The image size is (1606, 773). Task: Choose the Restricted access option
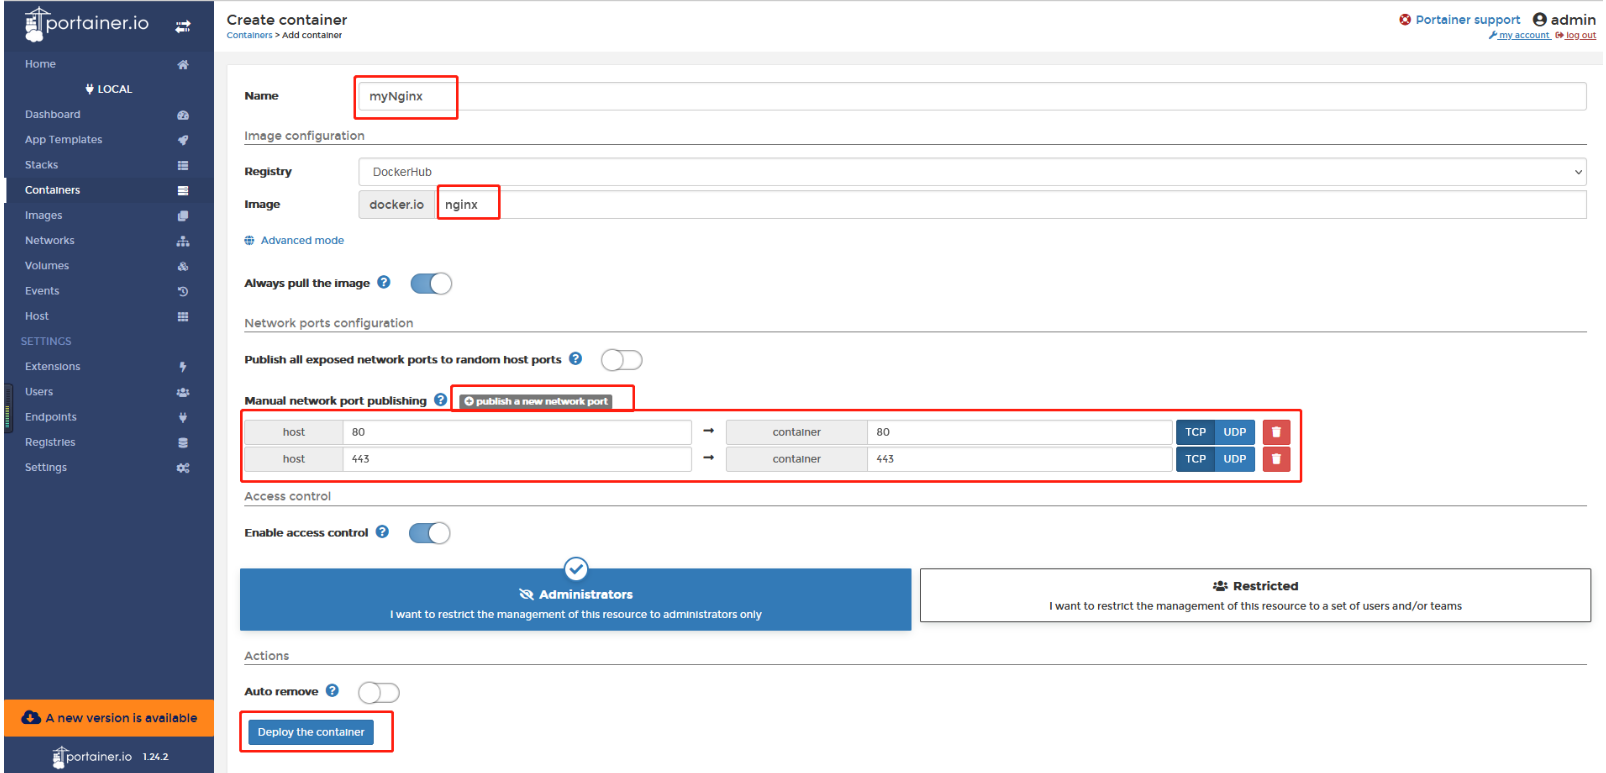[1255, 596]
